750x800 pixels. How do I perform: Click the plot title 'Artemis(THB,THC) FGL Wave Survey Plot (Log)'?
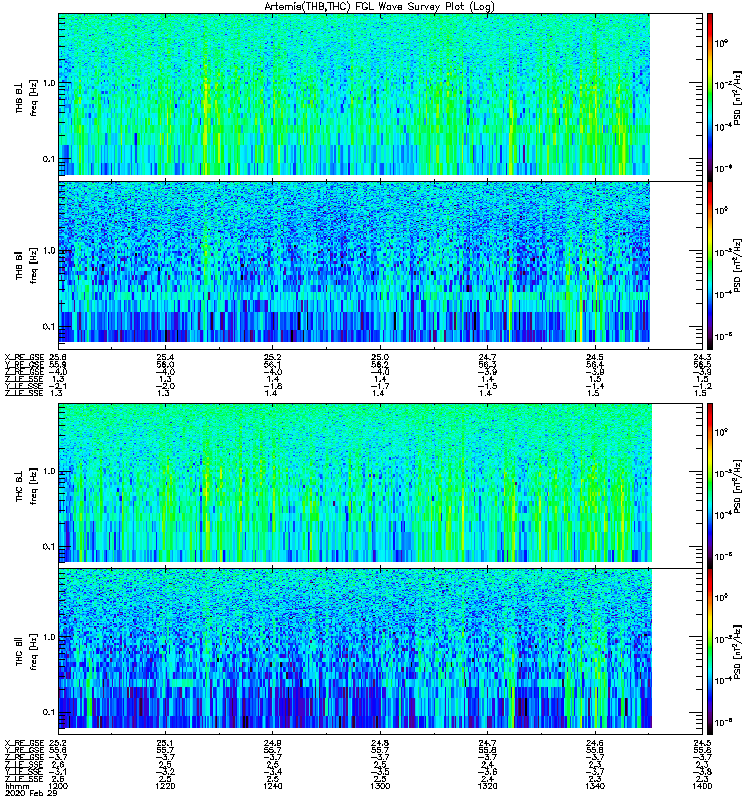pyautogui.click(x=379, y=6)
